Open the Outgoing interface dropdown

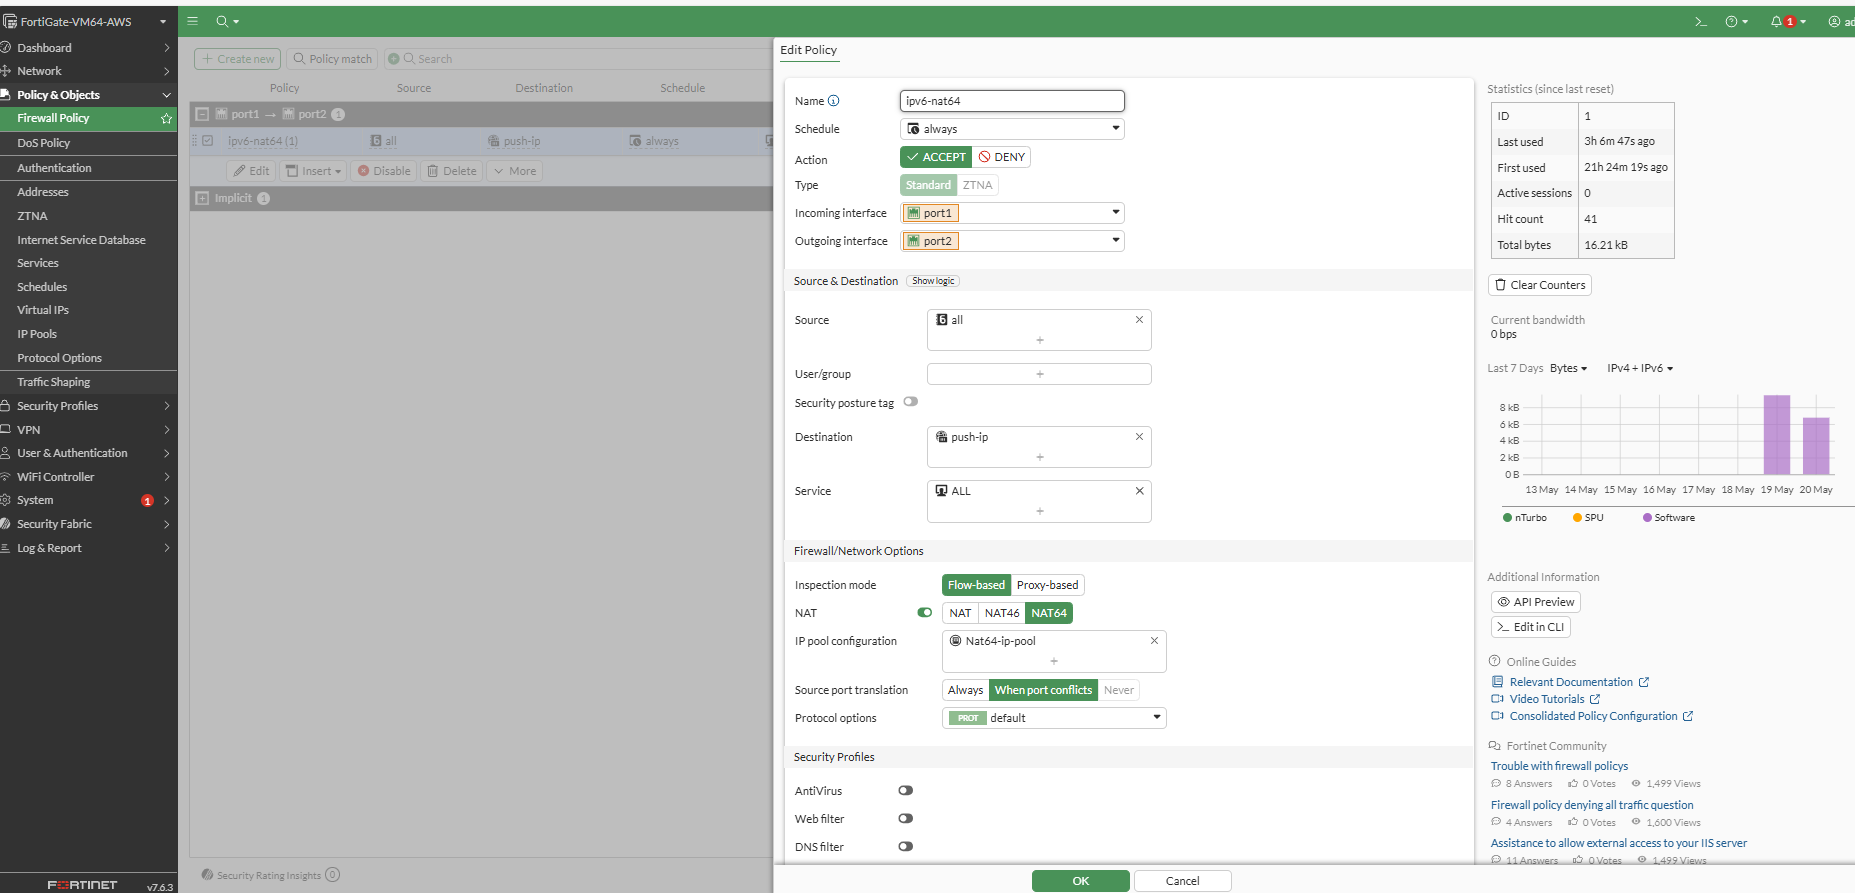pyautogui.click(x=1012, y=241)
